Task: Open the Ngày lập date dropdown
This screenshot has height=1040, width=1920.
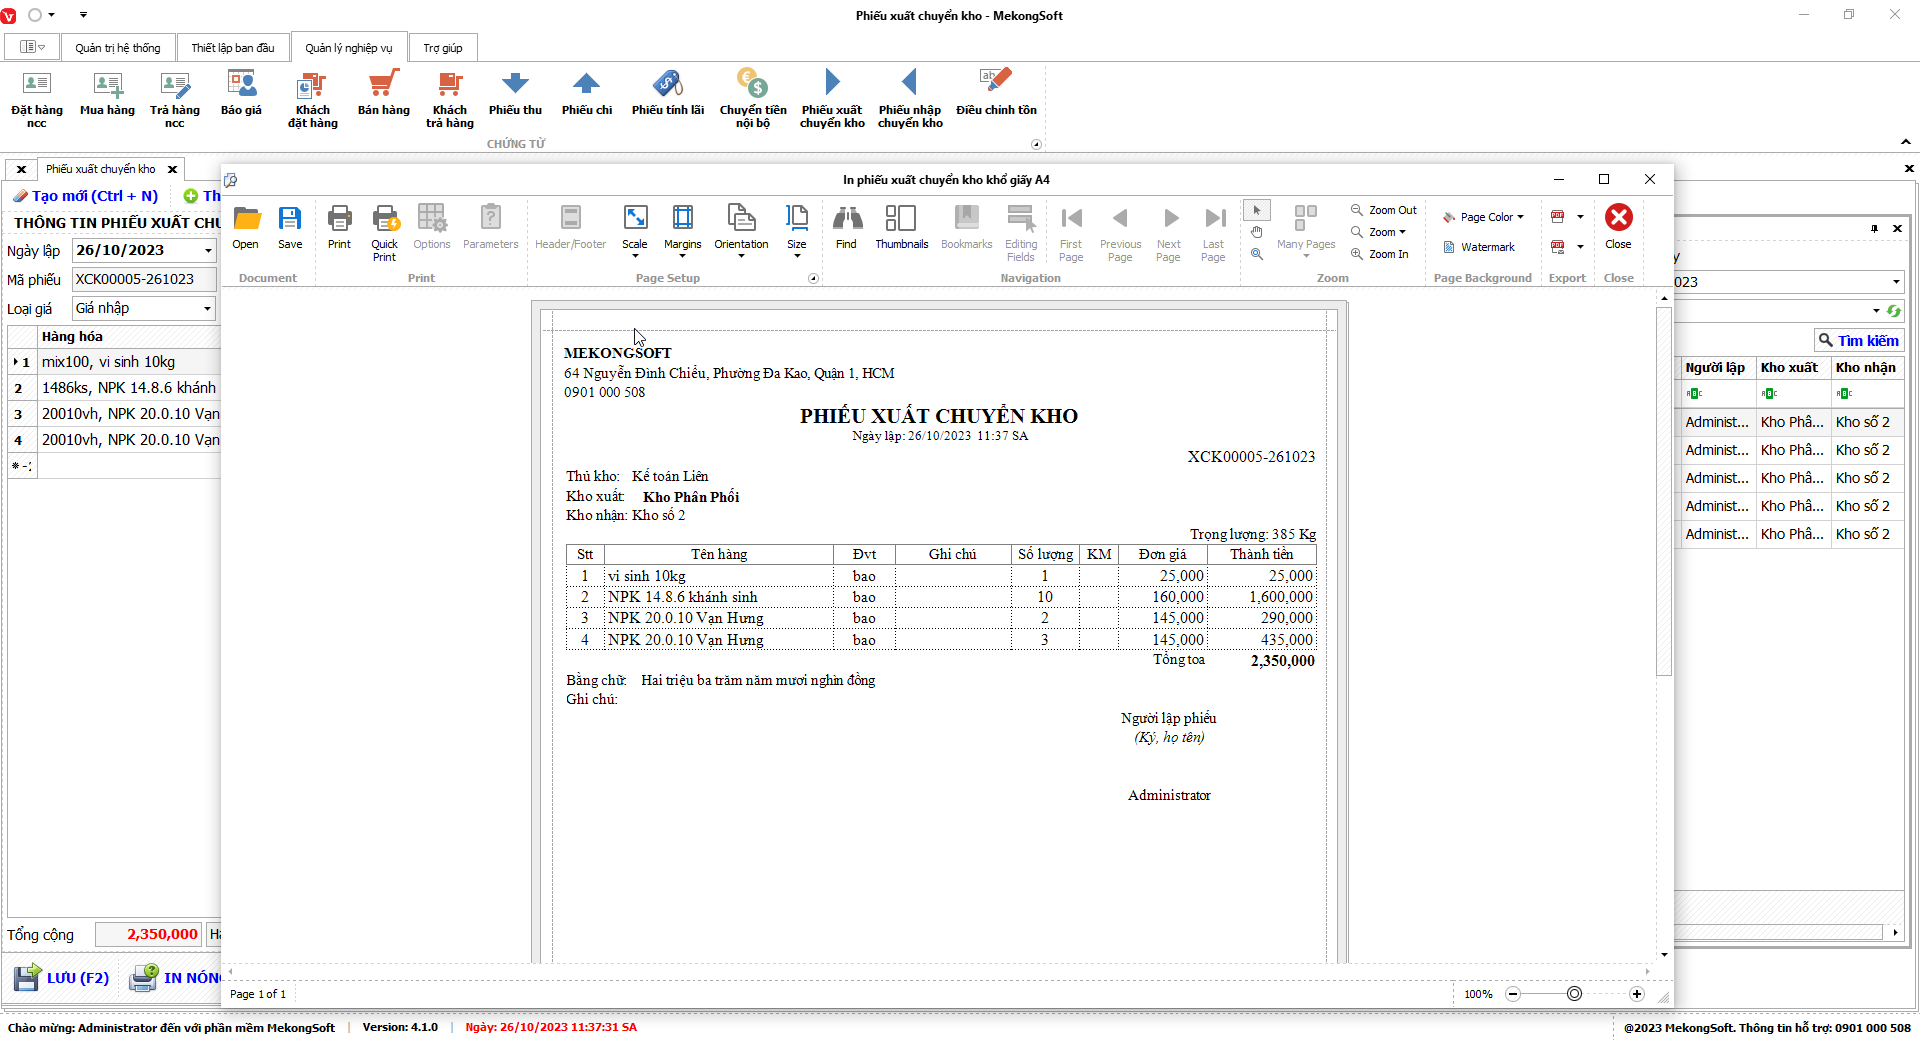Action: point(208,251)
